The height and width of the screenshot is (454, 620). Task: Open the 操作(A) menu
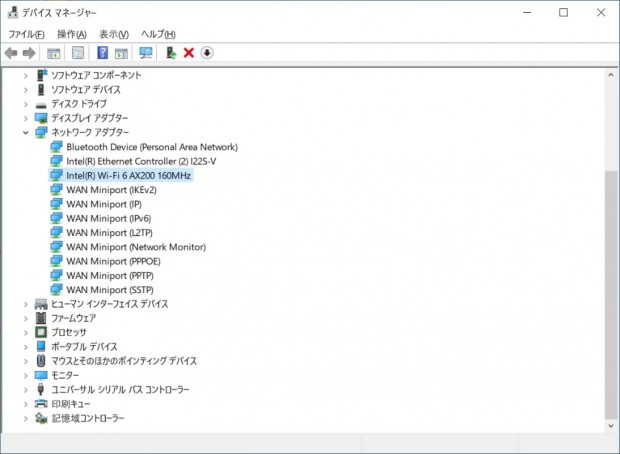72,34
